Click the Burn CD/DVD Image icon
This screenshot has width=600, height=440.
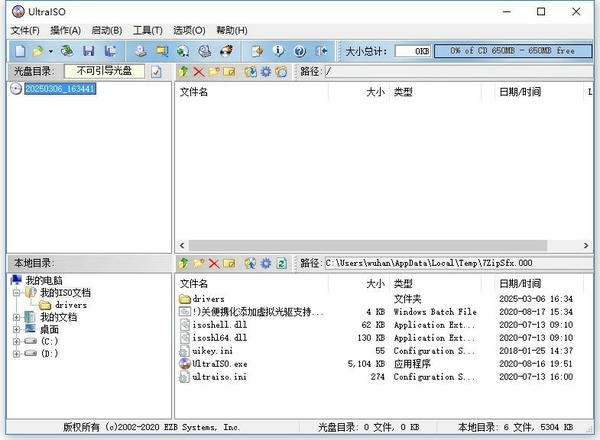pos(227,51)
